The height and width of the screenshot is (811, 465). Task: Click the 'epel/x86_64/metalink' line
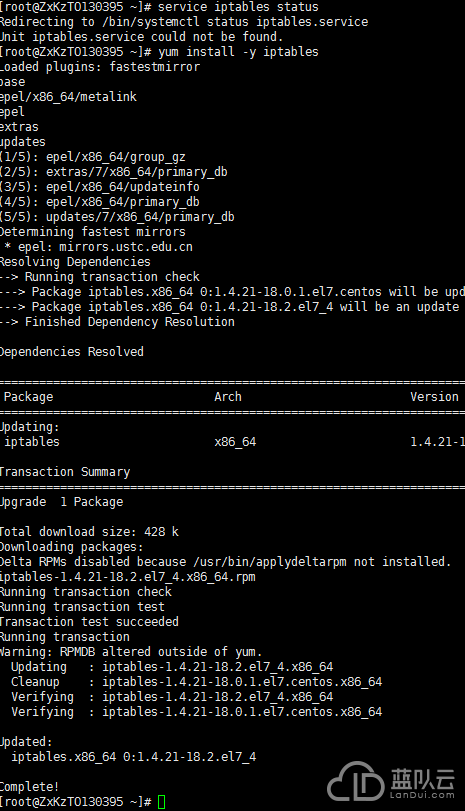coord(68,97)
